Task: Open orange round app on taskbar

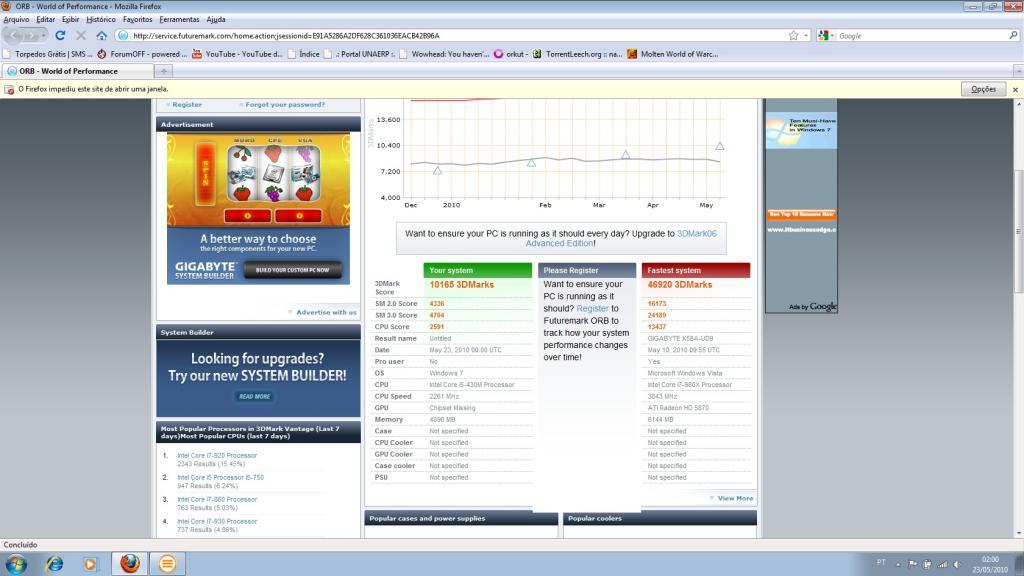Action: [167, 564]
